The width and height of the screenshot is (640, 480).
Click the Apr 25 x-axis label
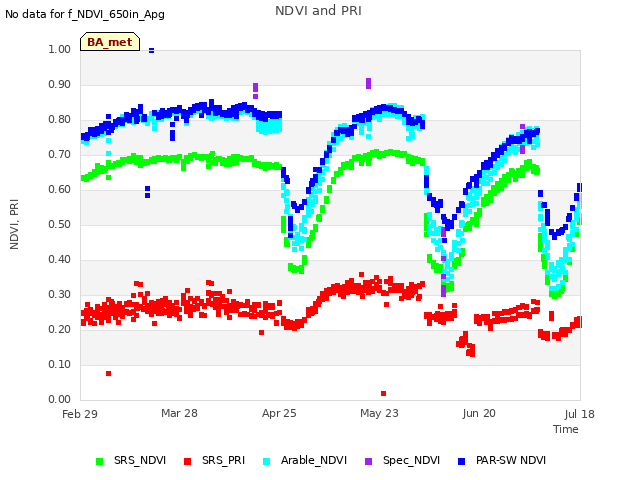[279, 413]
